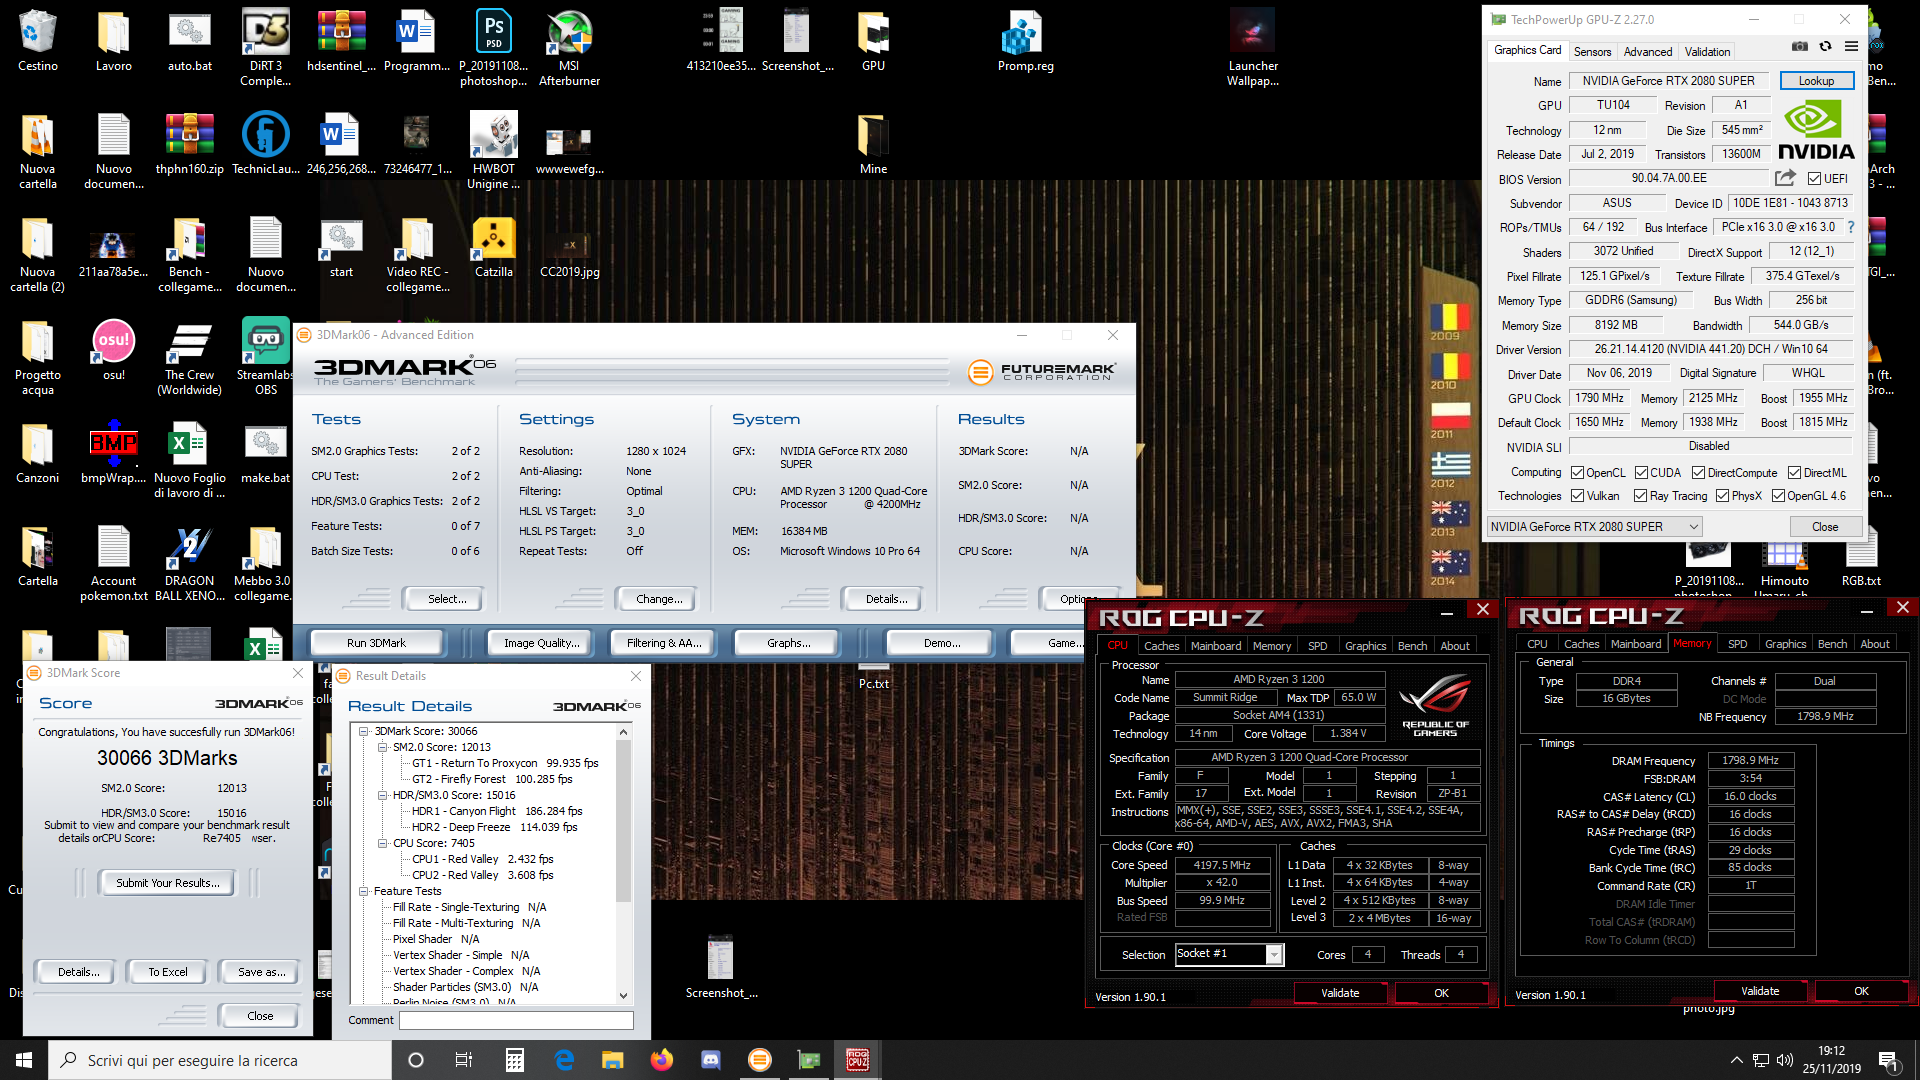Toggle the CUDA checkbox
The height and width of the screenshot is (1080, 1920).
(x=1641, y=473)
